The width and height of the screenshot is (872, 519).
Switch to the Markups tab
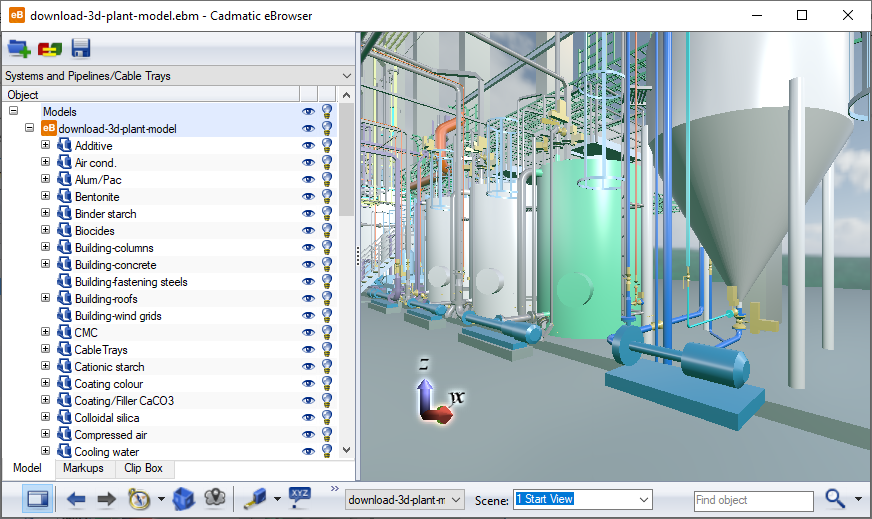point(83,468)
